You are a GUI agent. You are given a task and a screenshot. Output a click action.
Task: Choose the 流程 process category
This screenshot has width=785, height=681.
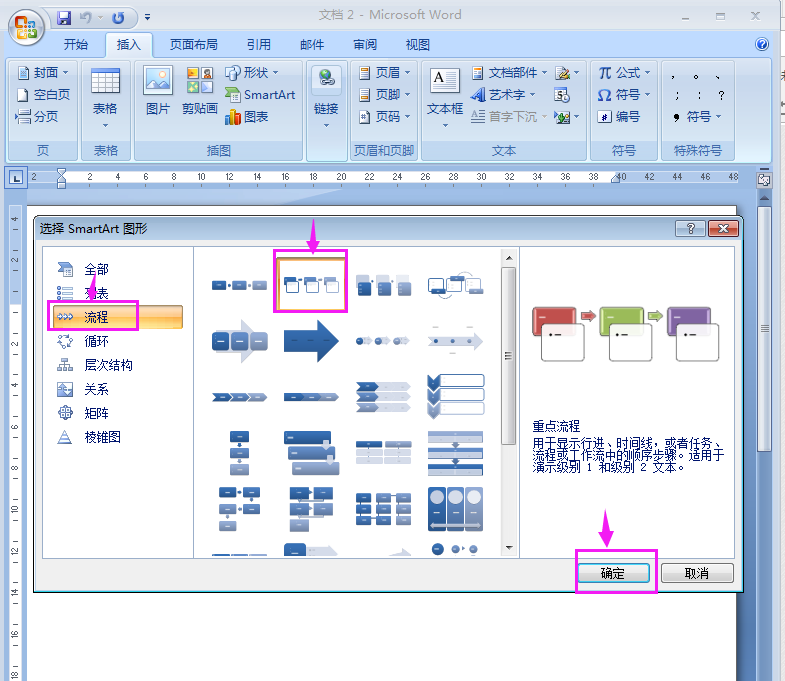(118, 317)
